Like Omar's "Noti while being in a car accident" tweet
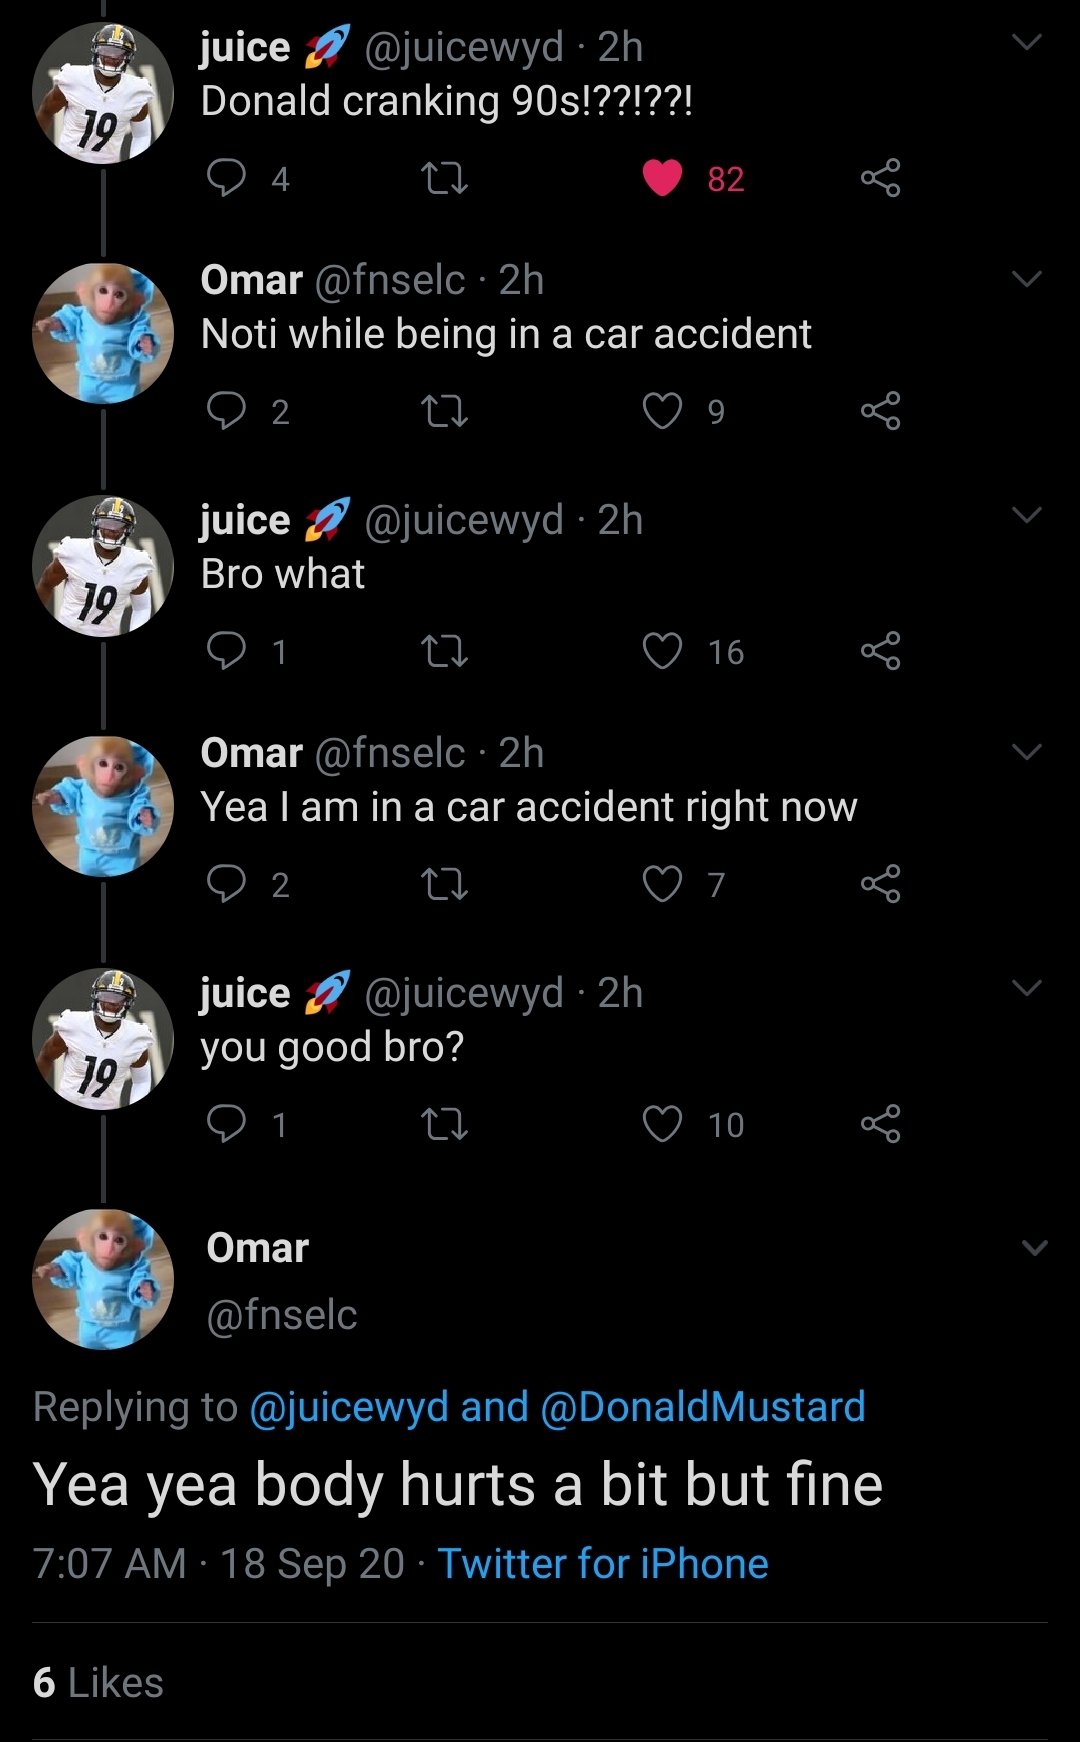 (x=662, y=411)
